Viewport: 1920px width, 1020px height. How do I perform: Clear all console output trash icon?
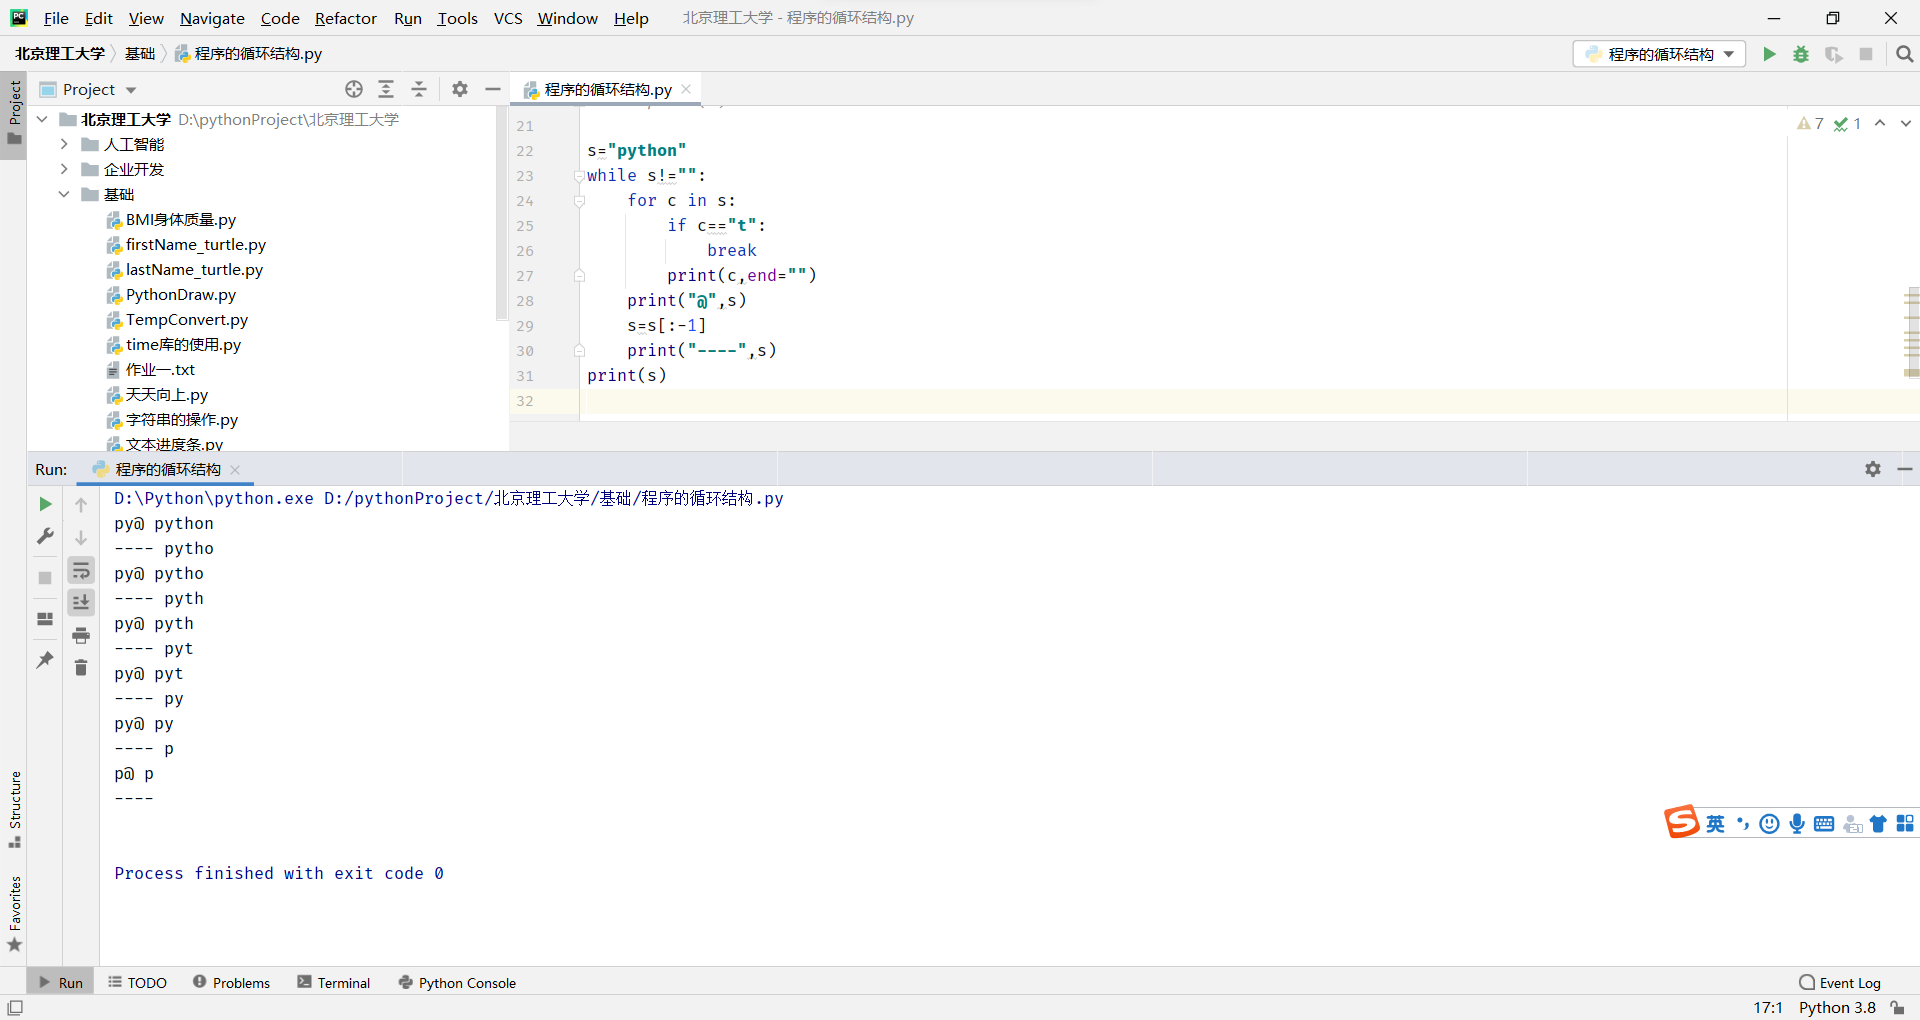(81, 667)
